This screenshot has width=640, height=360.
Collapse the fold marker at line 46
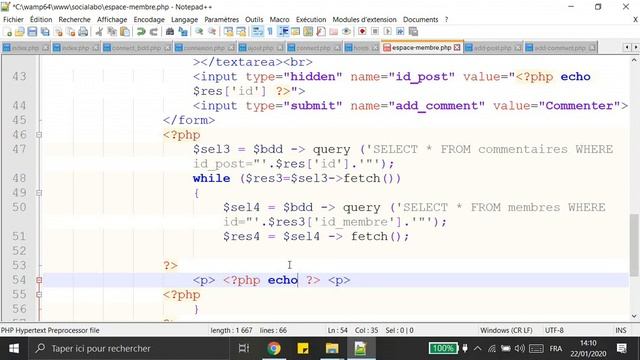coord(39,135)
